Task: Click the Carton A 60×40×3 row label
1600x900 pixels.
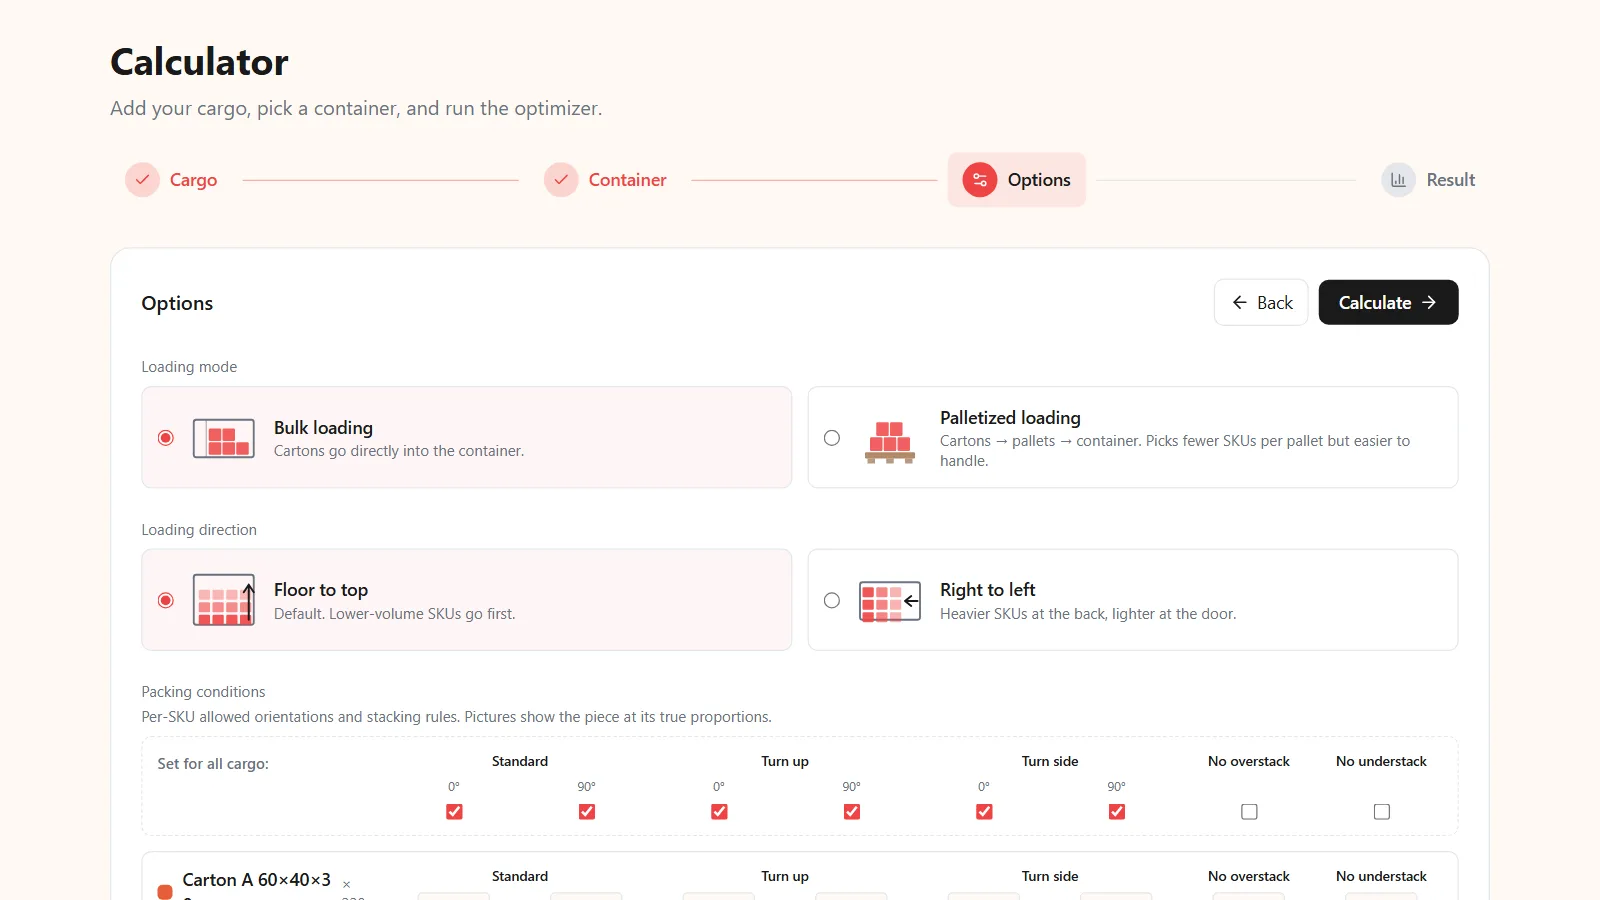Action: point(256,880)
